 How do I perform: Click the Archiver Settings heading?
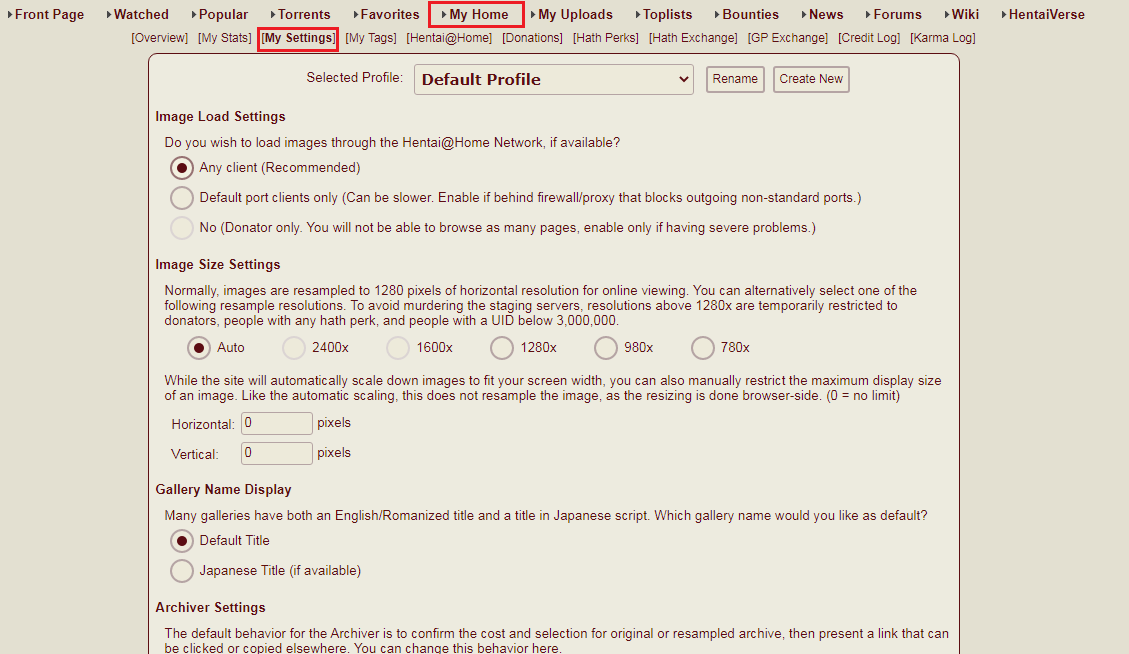[x=210, y=607]
